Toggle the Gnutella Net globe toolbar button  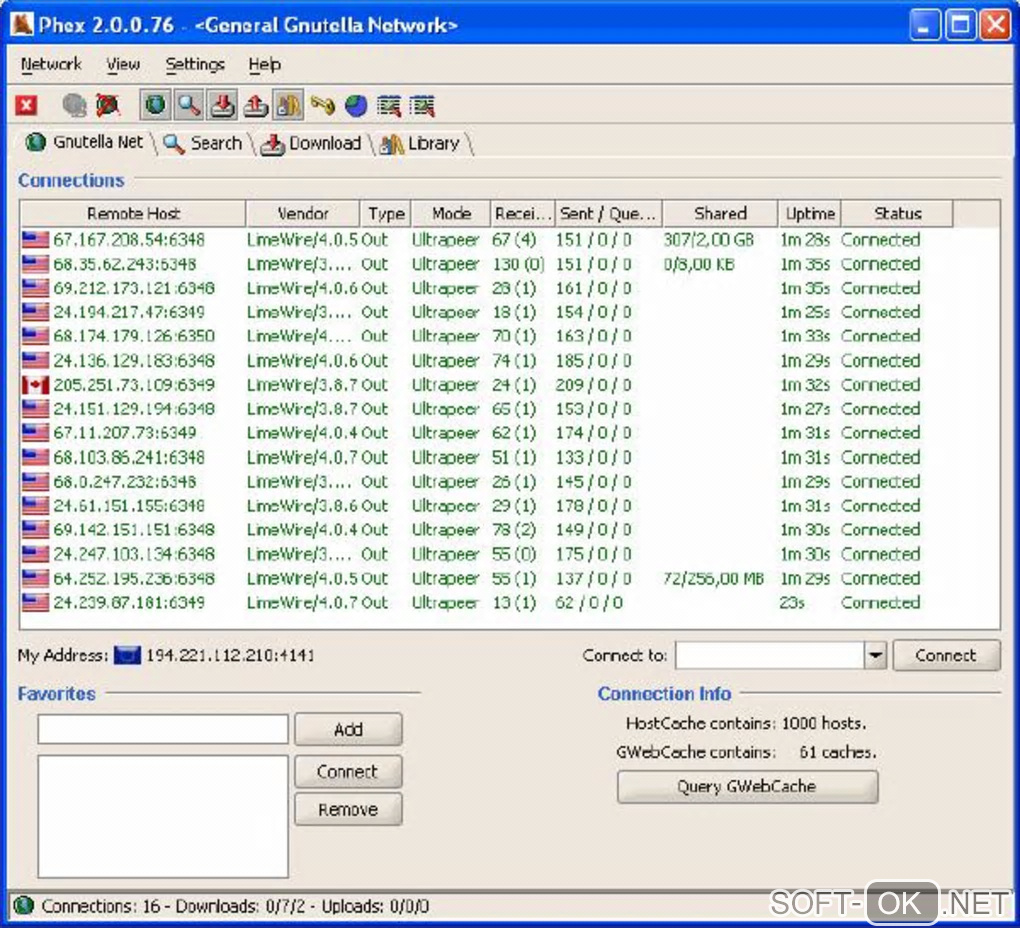[x=155, y=105]
